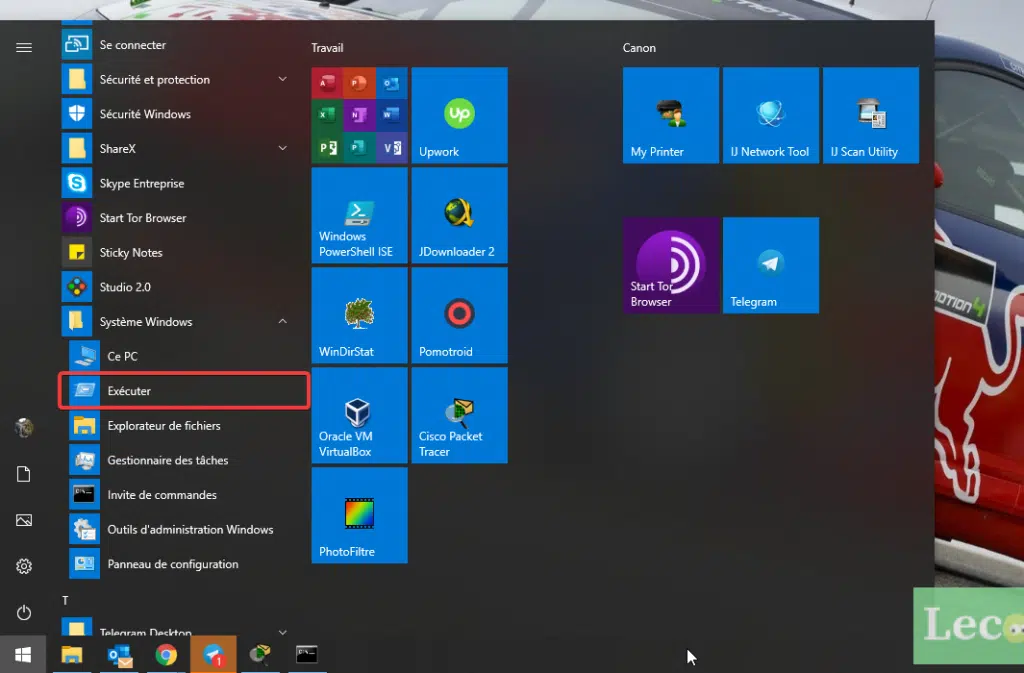Open Settings gear in Start sidebar
This screenshot has height=673, width=1024.
pyautogui.click(x=24, y=566)
